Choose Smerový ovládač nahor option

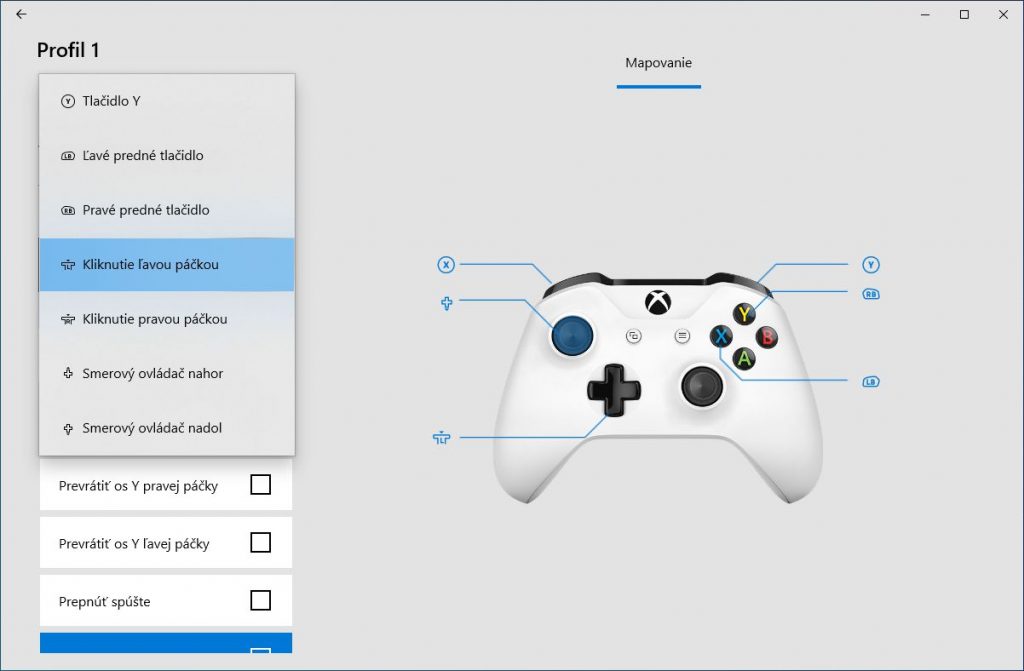[167, 374]
